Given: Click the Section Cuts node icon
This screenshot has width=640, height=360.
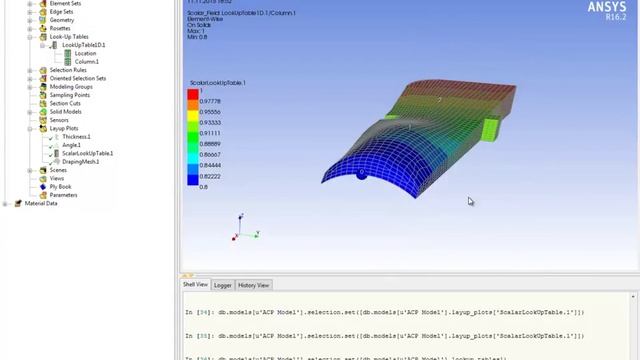Looking at the screenshot, I should click(x=43, y=104).
